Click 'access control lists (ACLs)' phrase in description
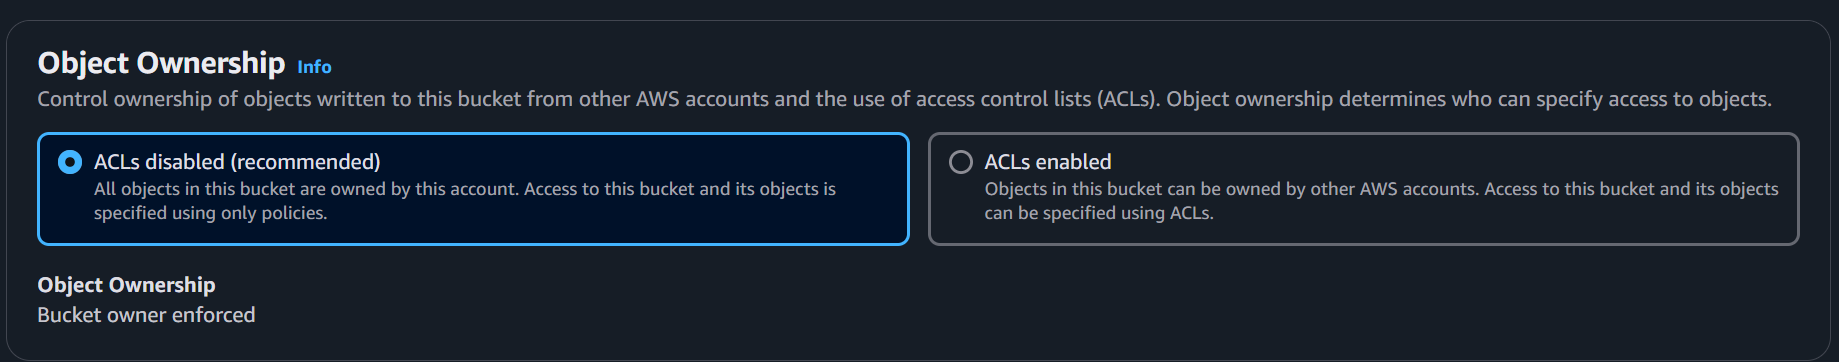The image size is (1839, 362). [1038, 99]
